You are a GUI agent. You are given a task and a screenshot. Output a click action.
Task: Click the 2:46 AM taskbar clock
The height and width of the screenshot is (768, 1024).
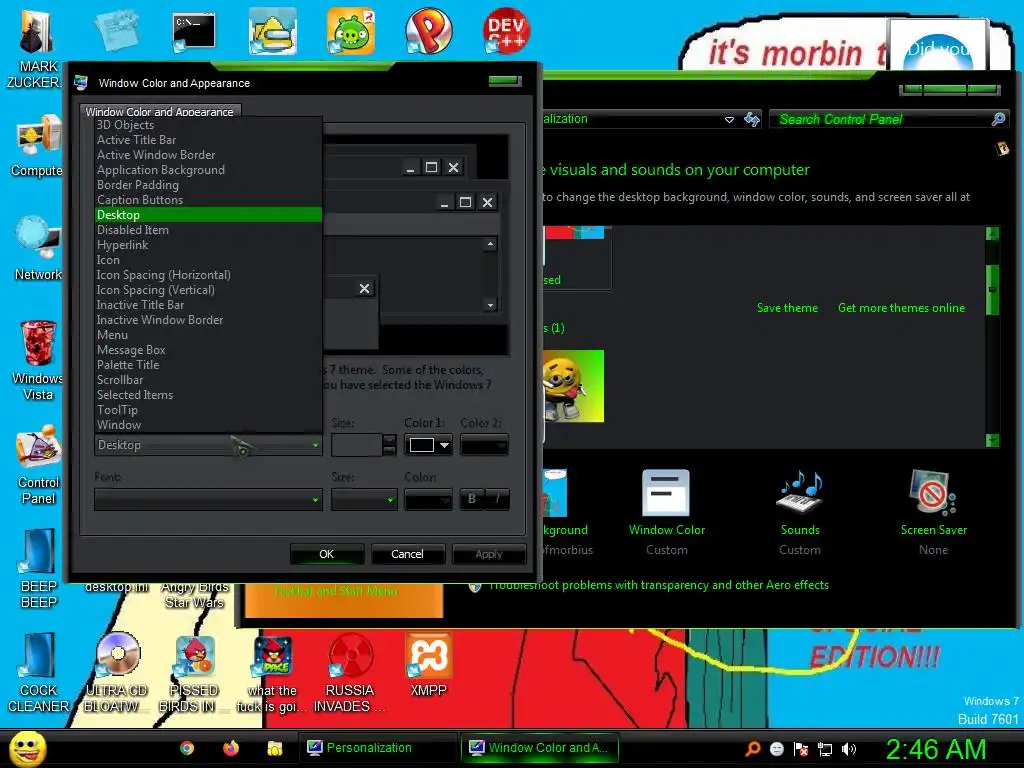[935, 749]
